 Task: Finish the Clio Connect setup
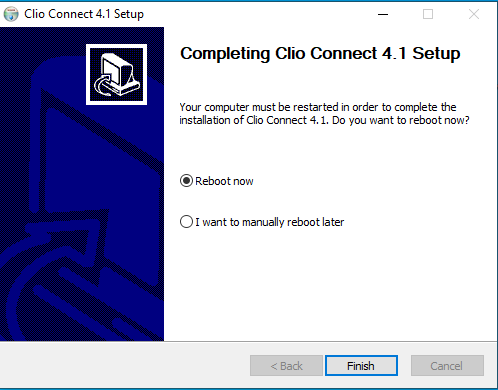click(361, 366)
